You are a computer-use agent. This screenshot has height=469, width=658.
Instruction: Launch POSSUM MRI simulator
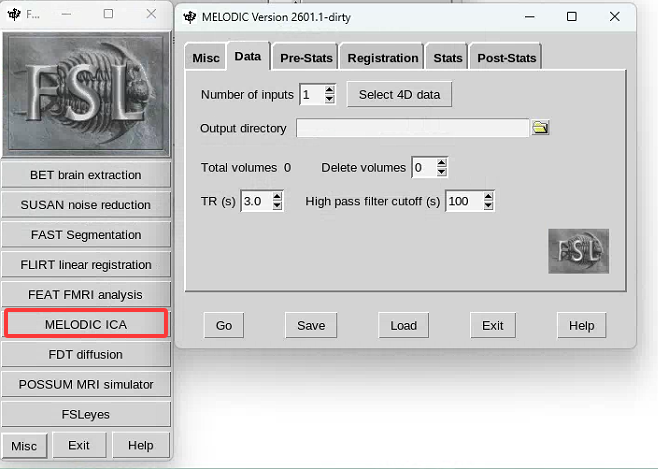coord(86,384)
